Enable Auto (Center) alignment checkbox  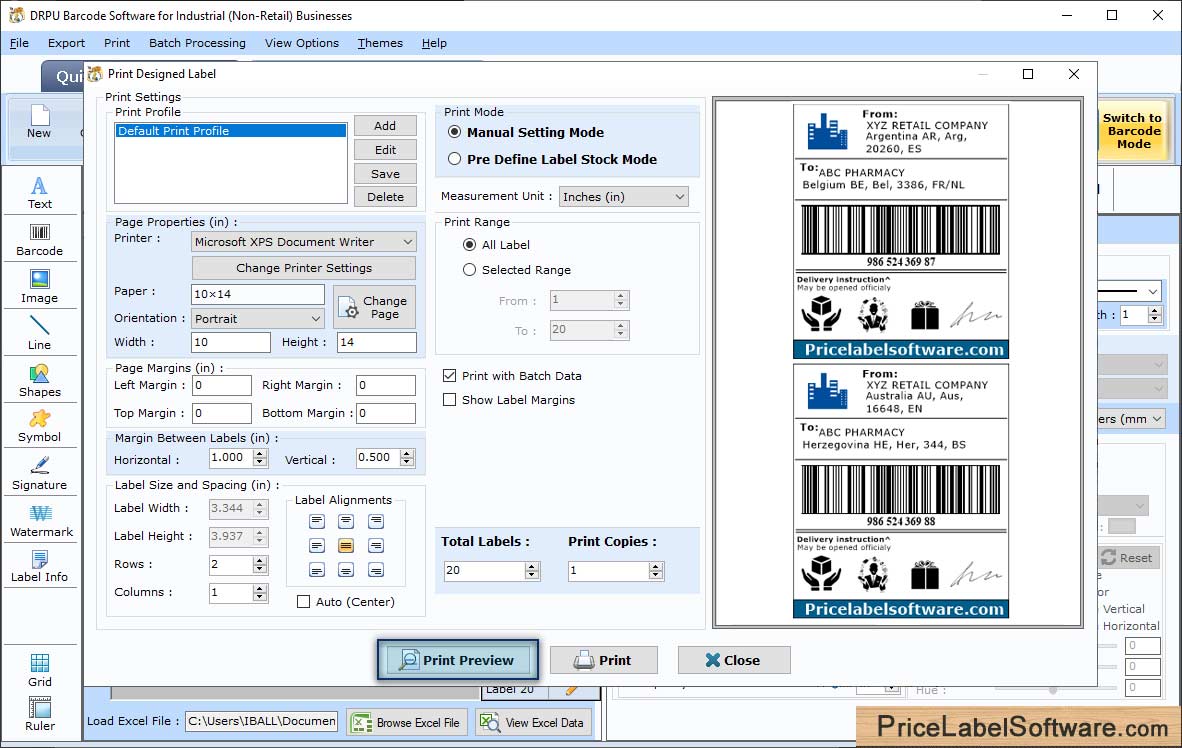304,602
